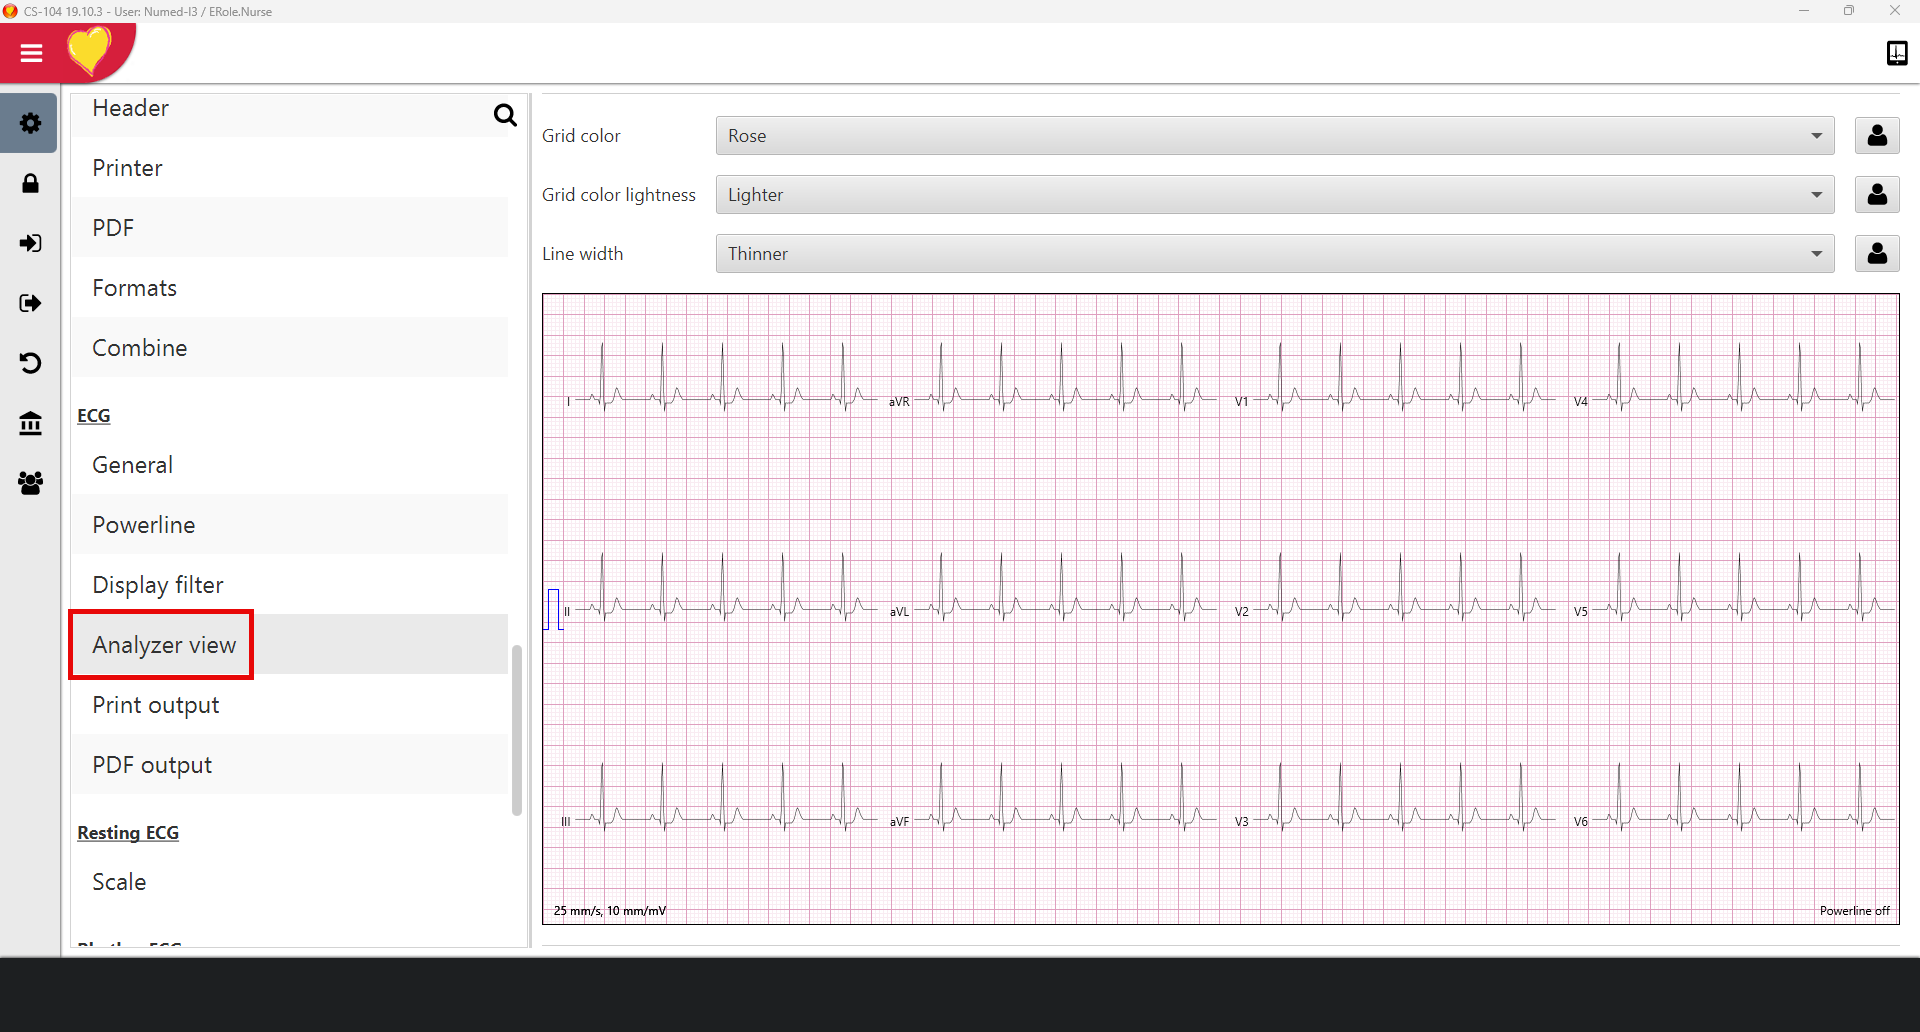Open the Powerline settings item
1920x1032 pixels.
pos(144,525)
